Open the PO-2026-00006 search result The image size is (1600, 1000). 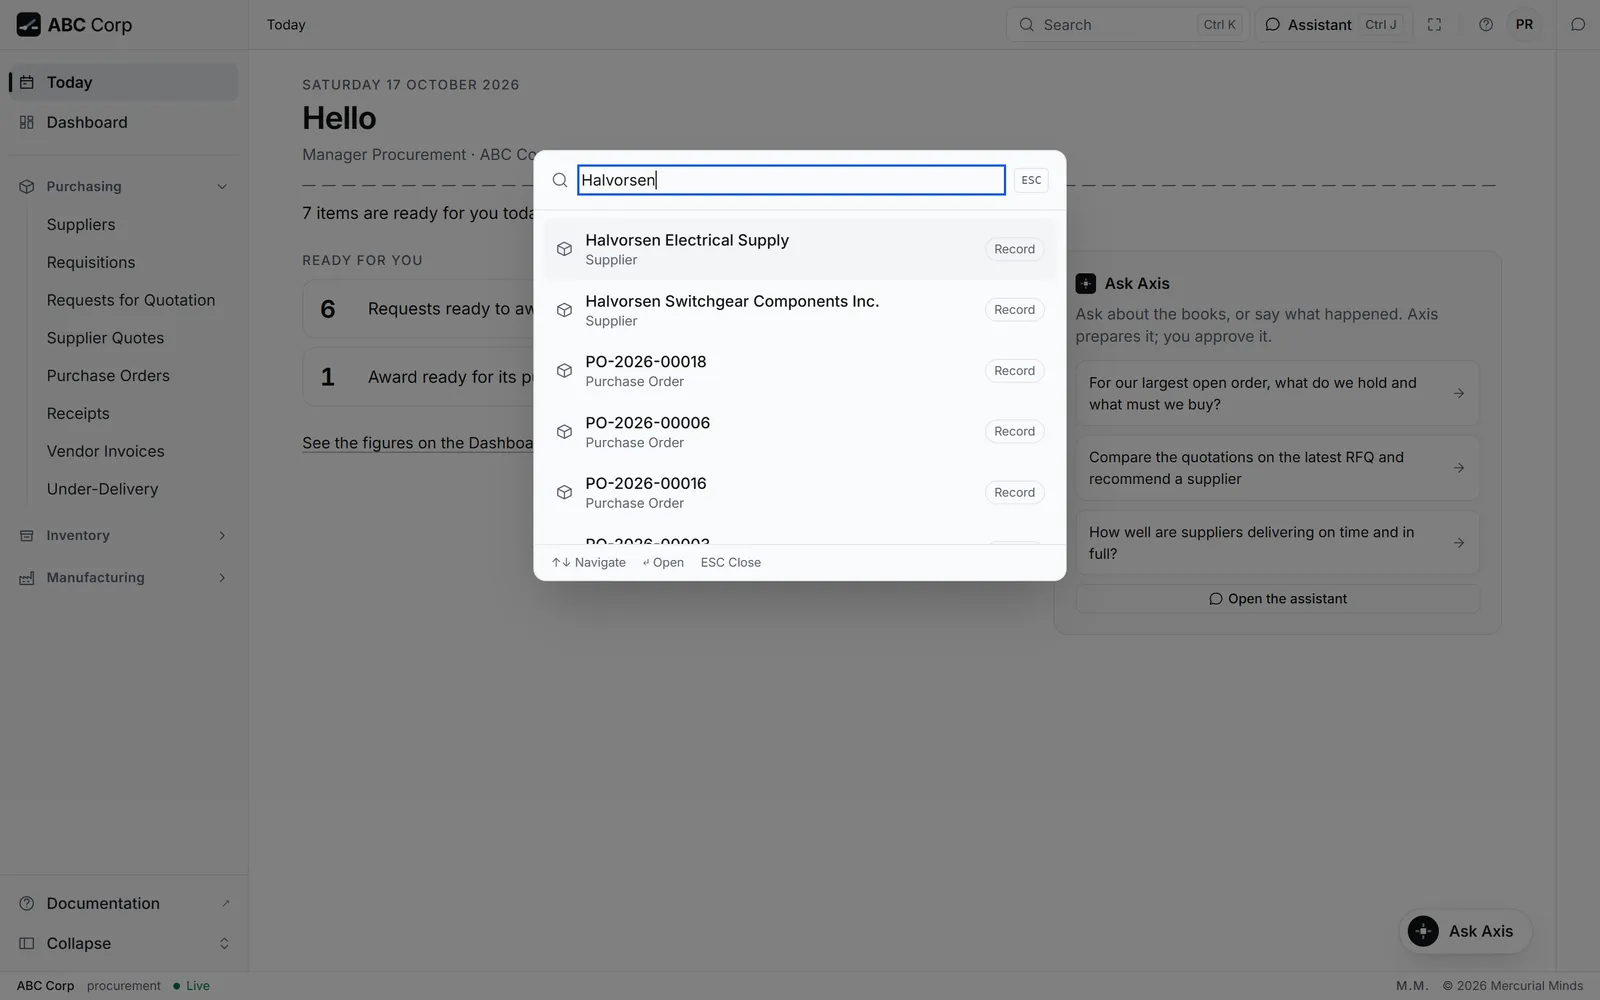pos(800,432)
